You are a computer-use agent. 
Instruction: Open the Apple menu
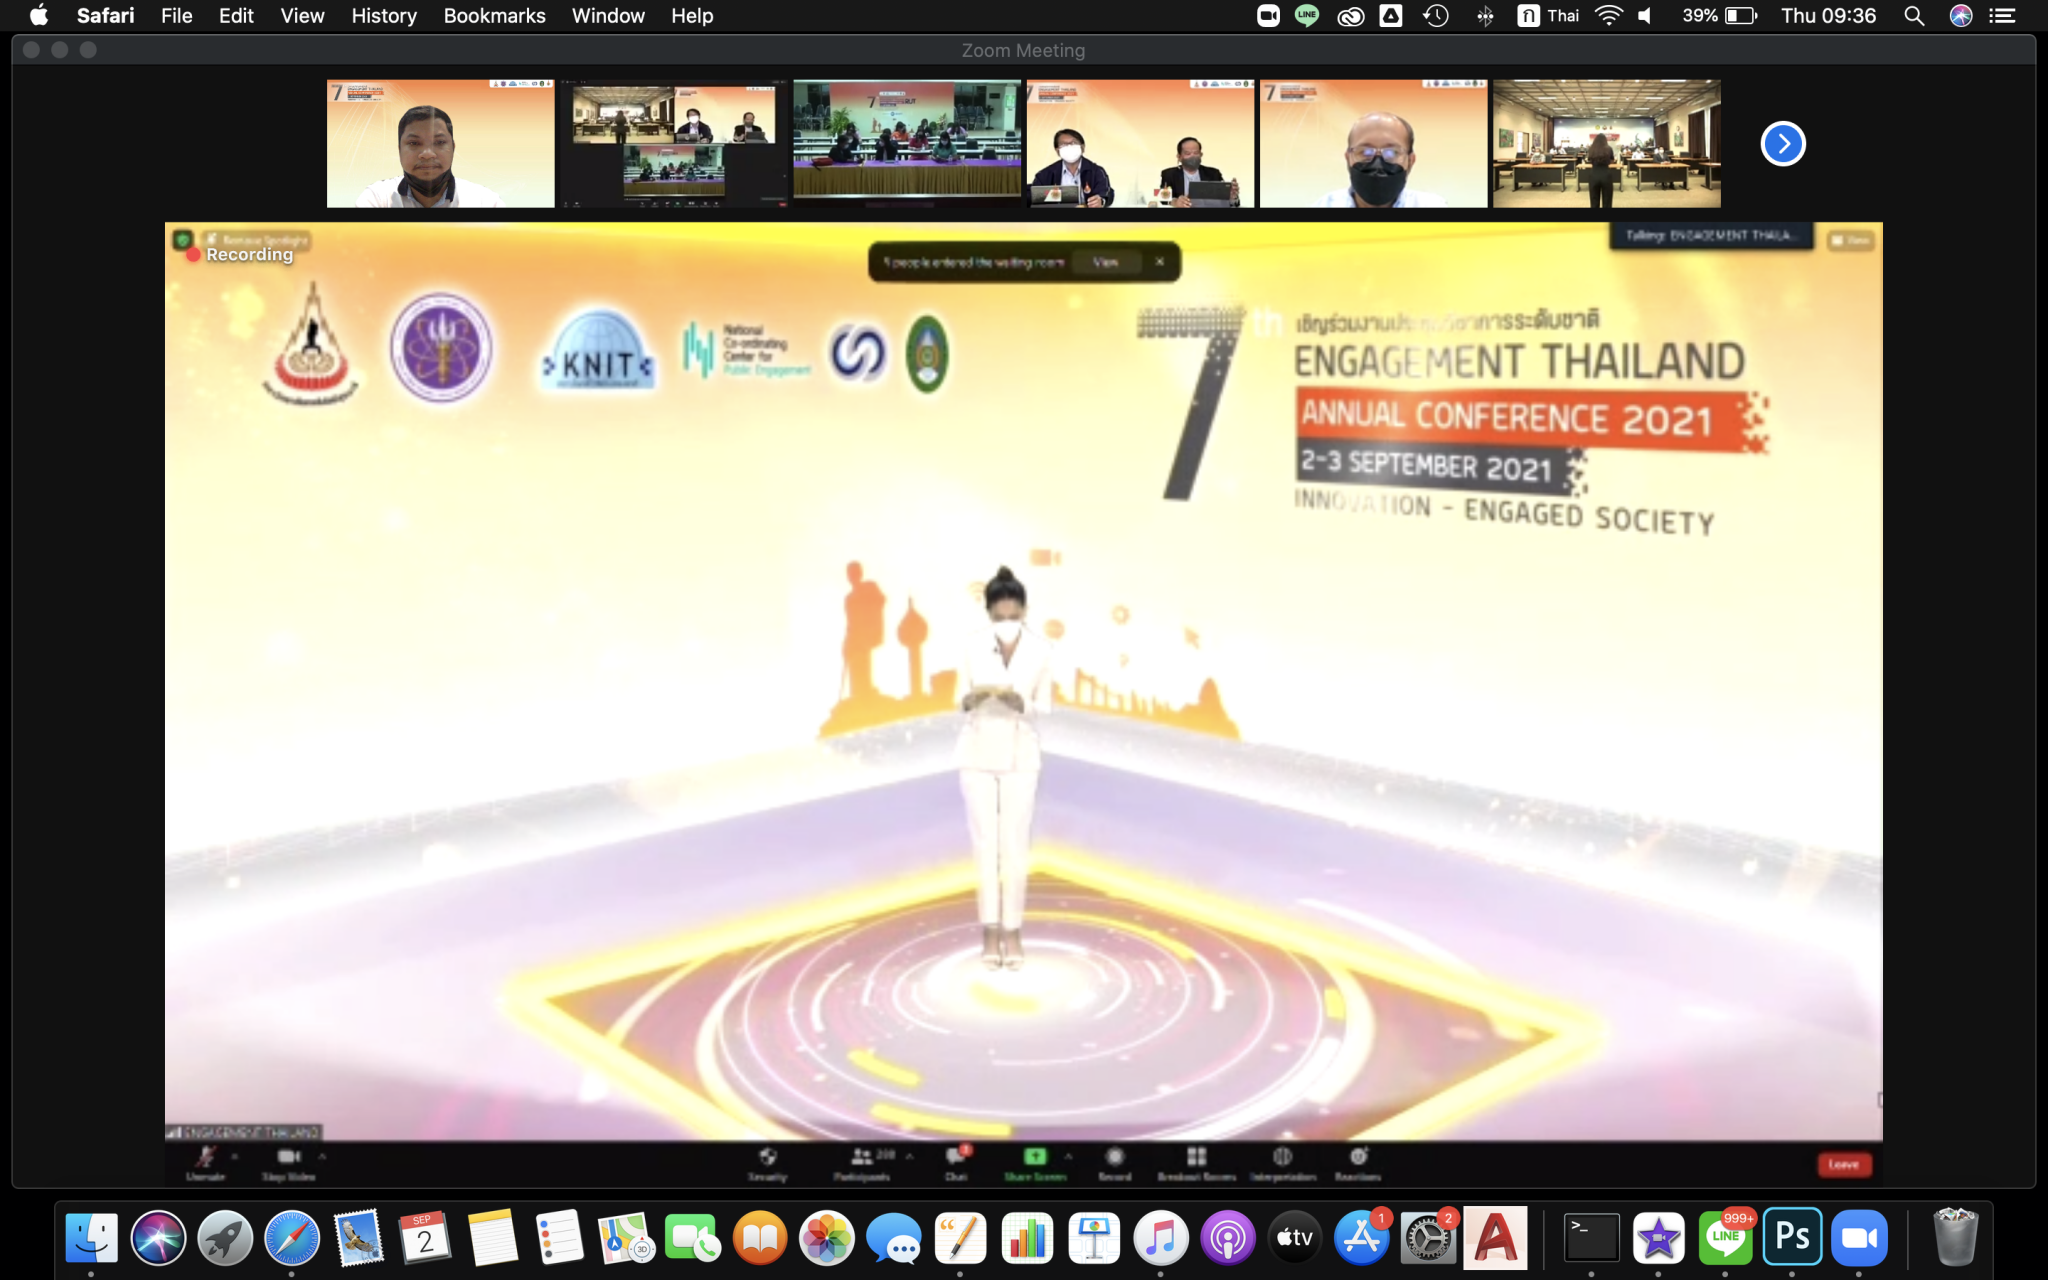click(39, 15)
